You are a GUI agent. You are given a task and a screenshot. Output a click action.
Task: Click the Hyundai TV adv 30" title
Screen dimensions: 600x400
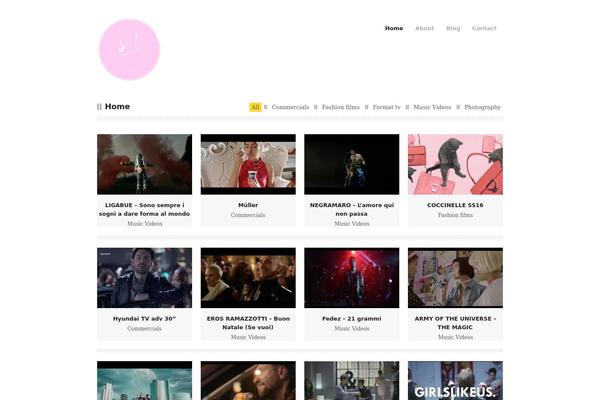coord(145,319)
